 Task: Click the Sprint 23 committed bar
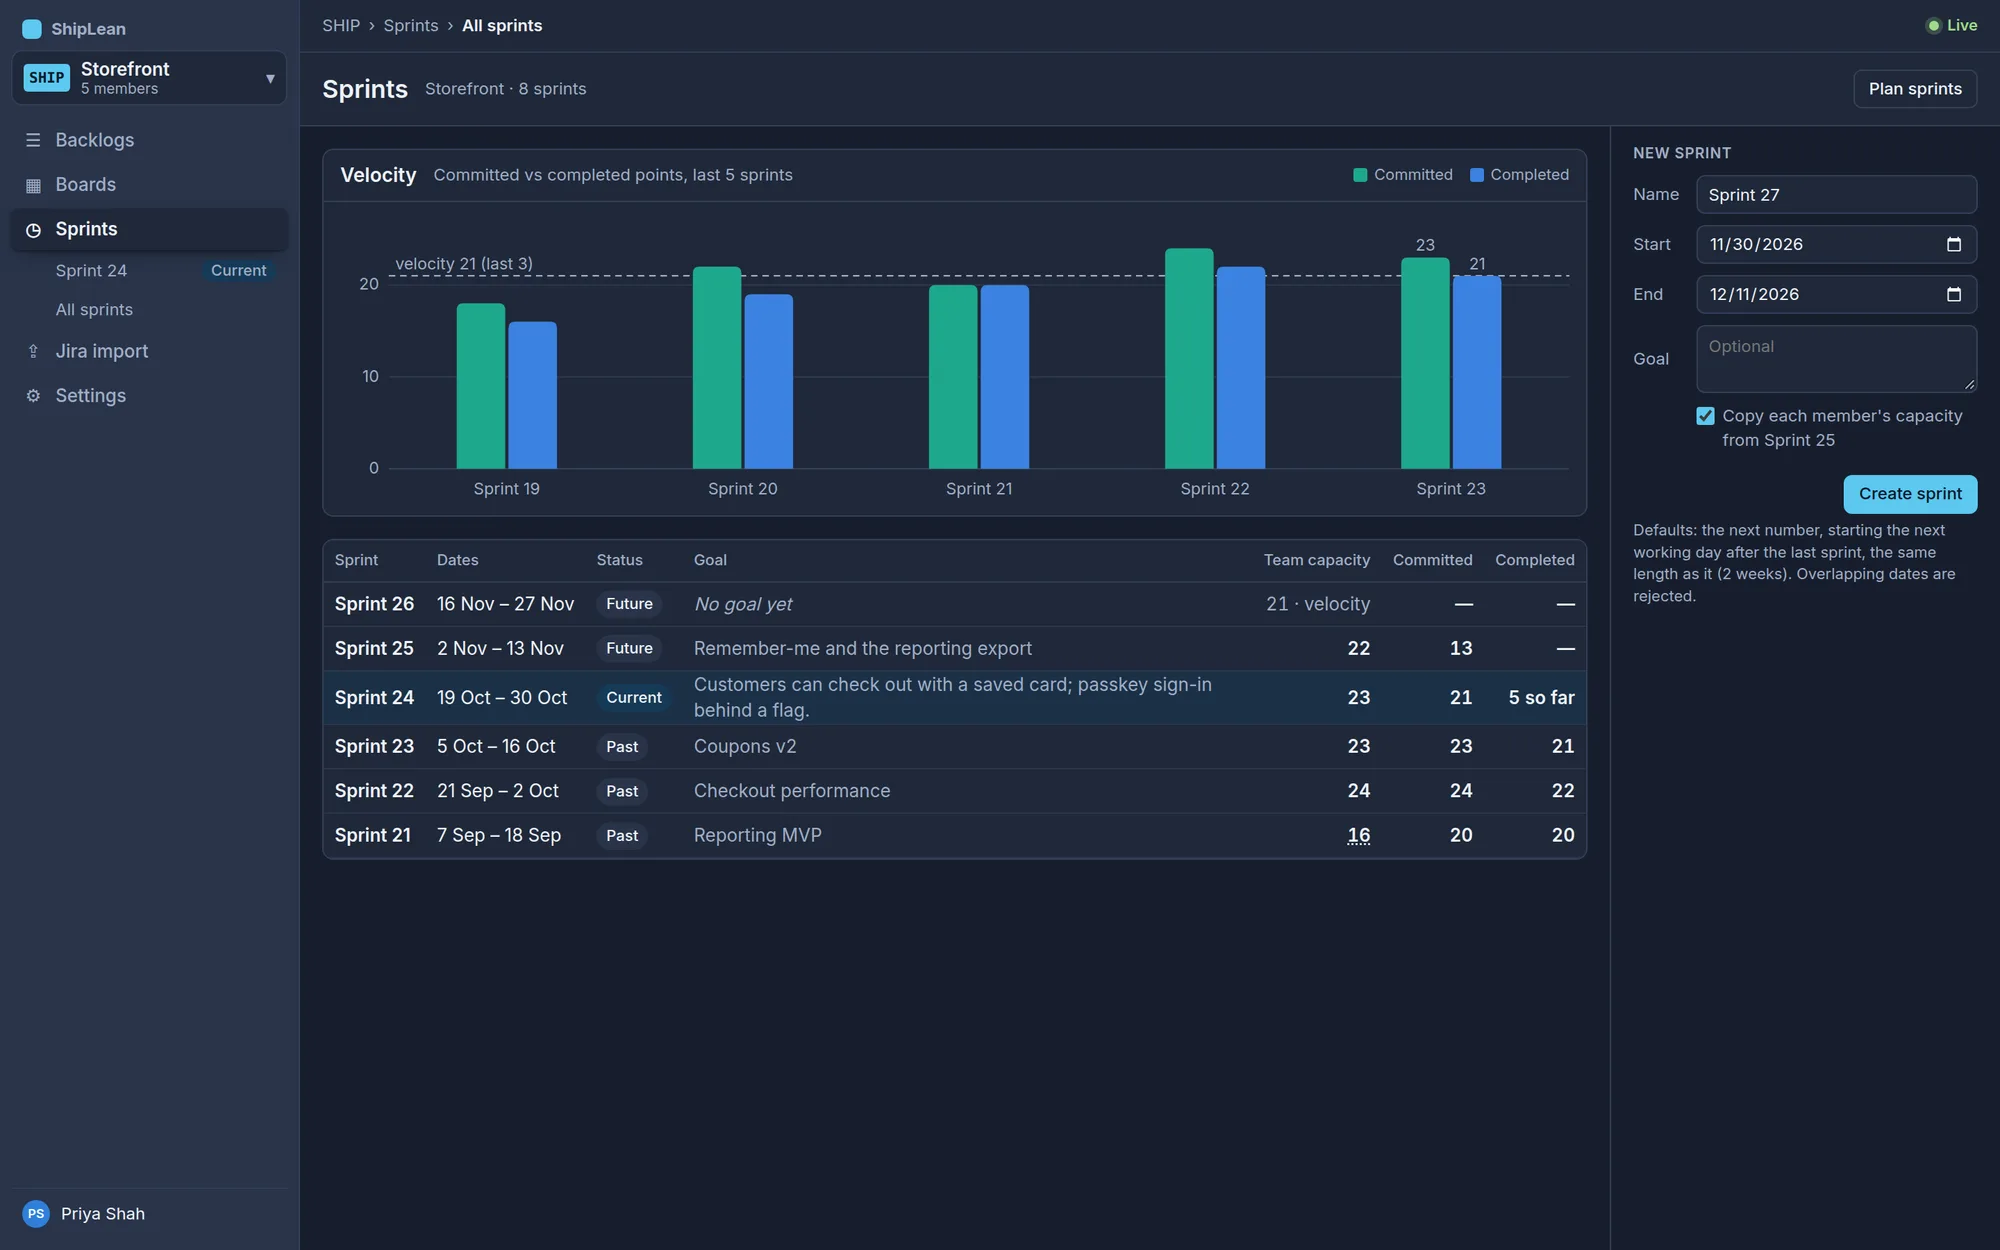click(x=1425, y=363)
